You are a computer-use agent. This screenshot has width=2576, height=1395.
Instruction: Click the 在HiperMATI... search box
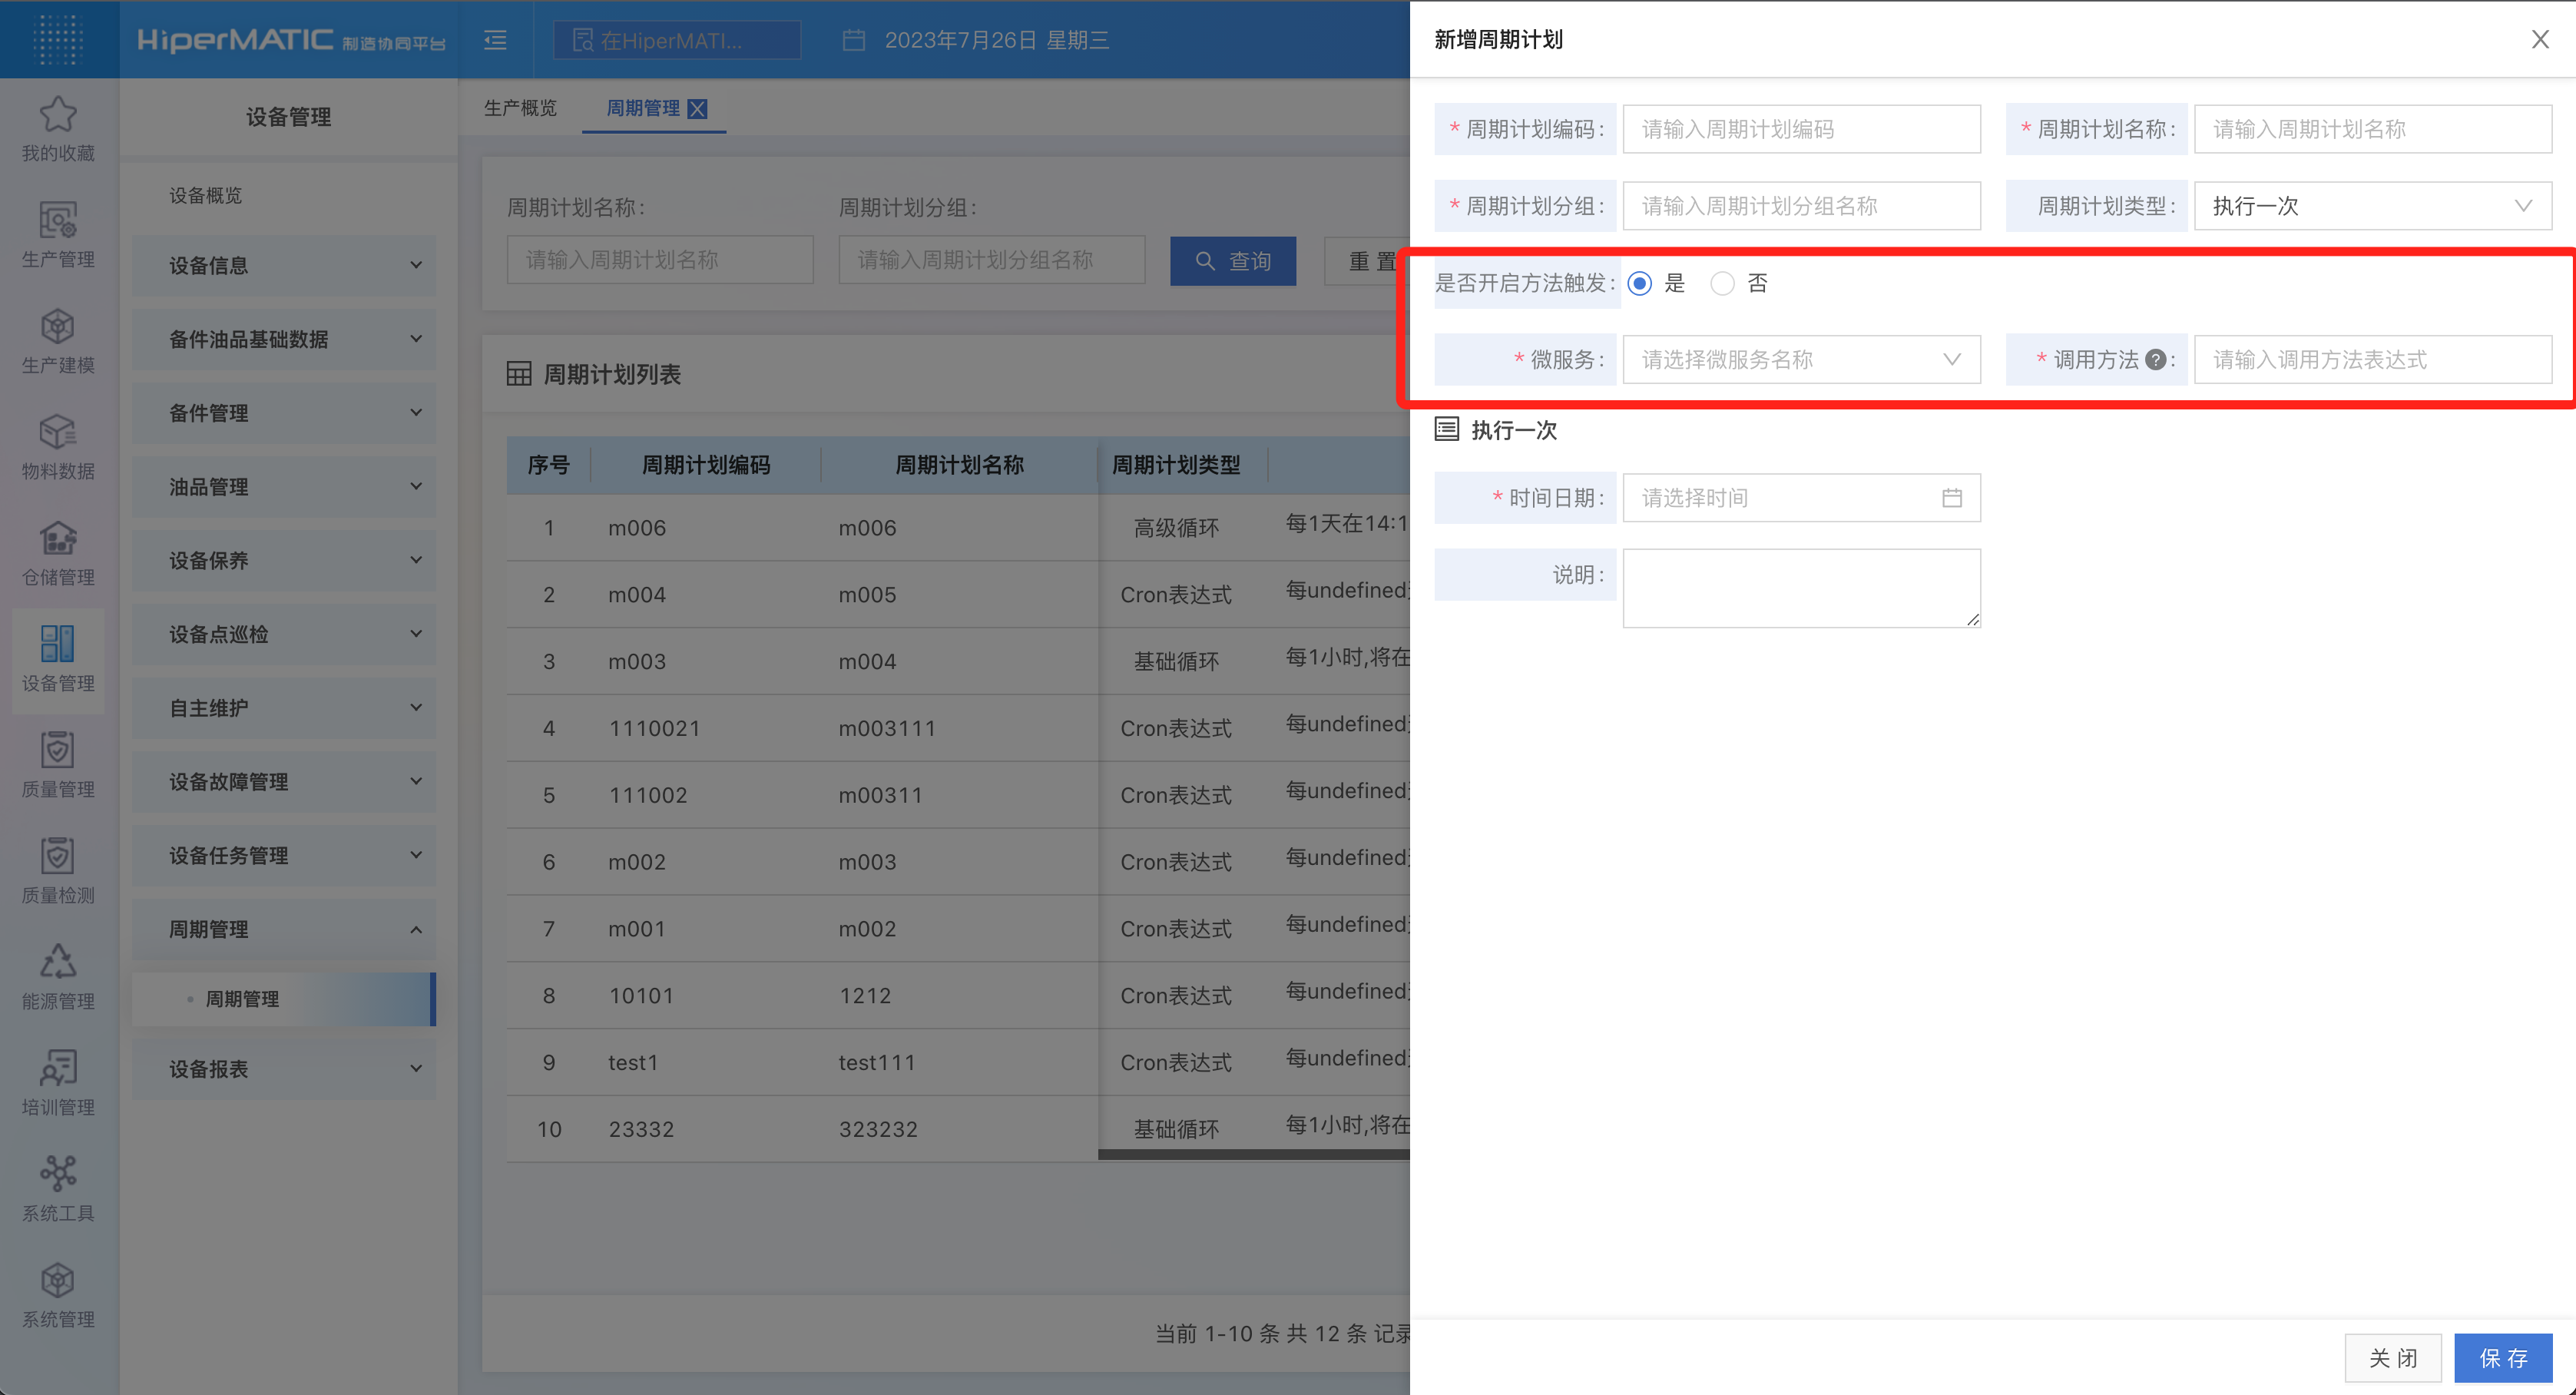click(x=677, y=40)
